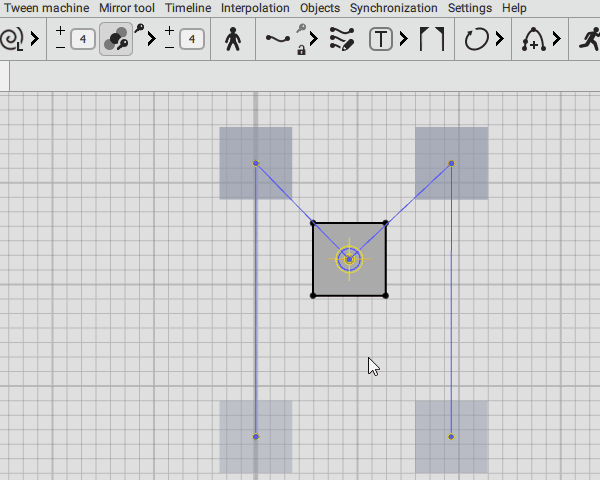Click the curved path line icon

[277, 40]
